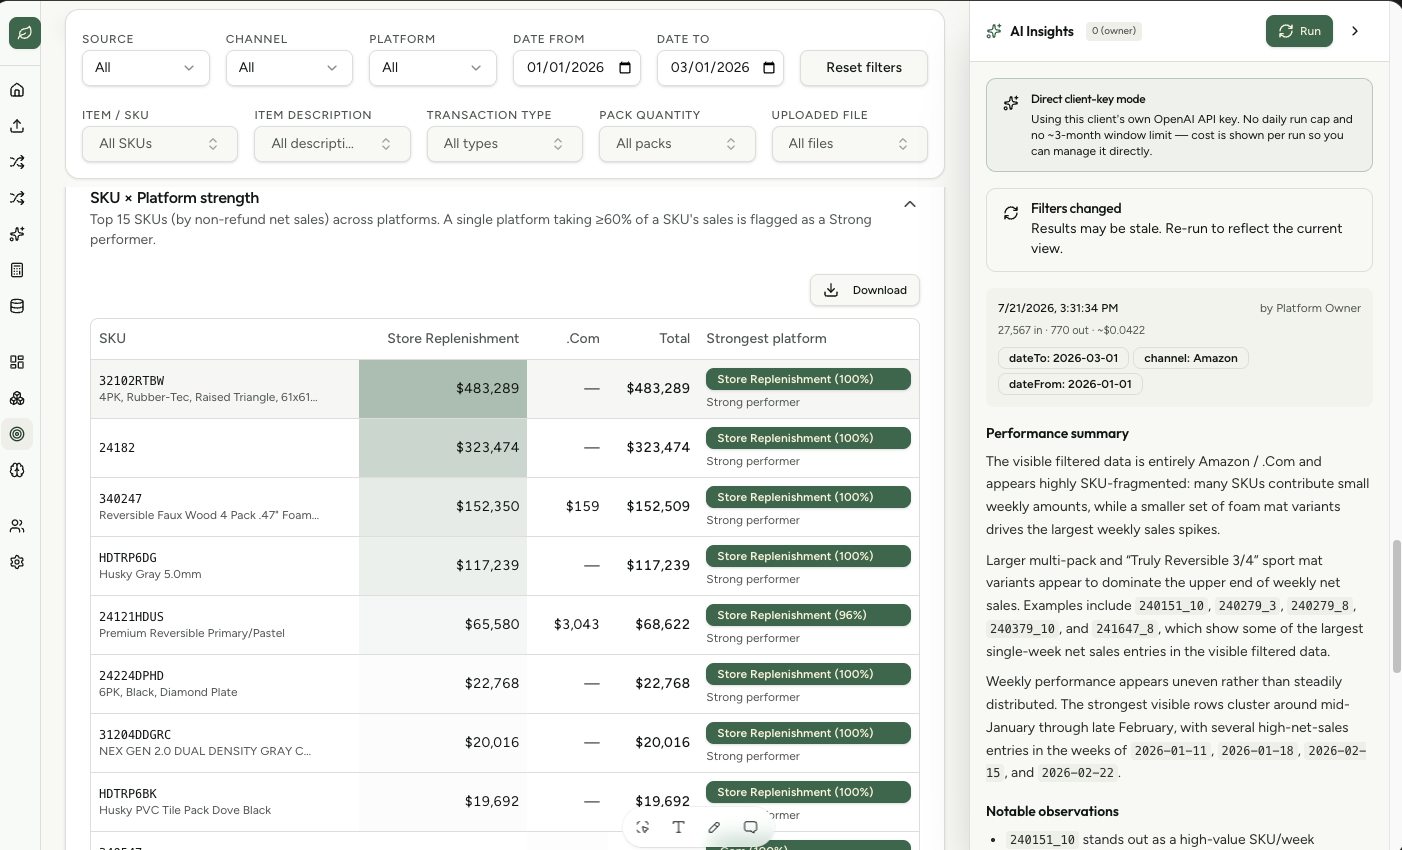The height and width of the screenshot is (850, 1402).
Task: Select SKU row 31204DDGRC
Action: (x=505, y=743)
